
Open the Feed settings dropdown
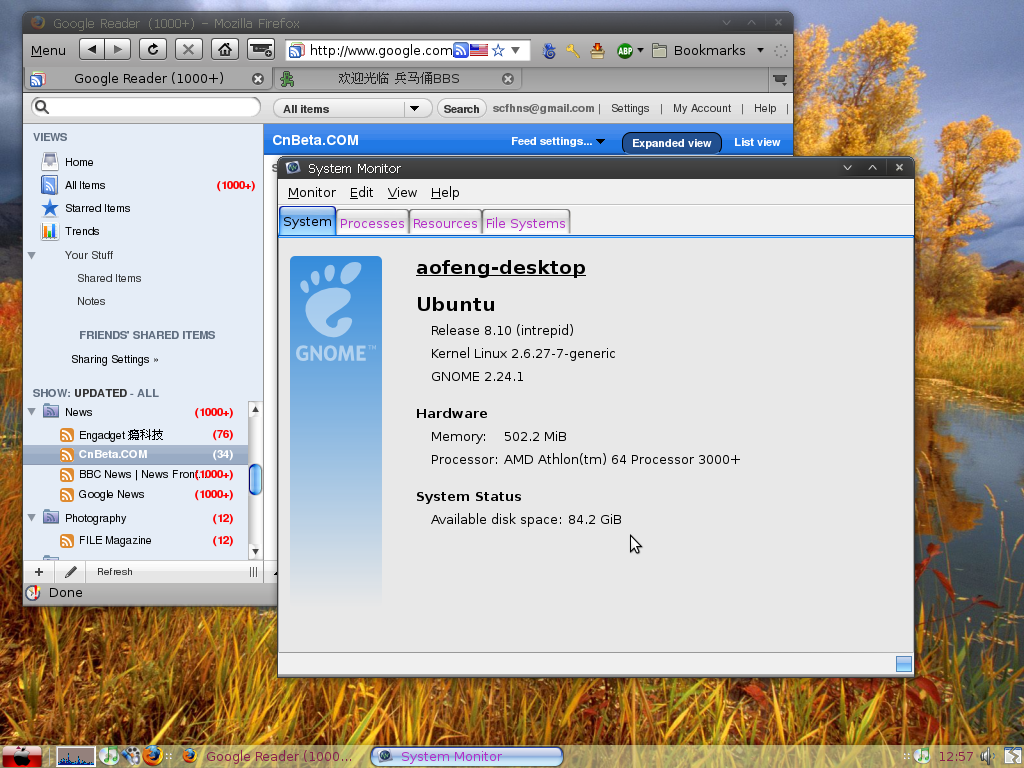click(x=558, y=141)
